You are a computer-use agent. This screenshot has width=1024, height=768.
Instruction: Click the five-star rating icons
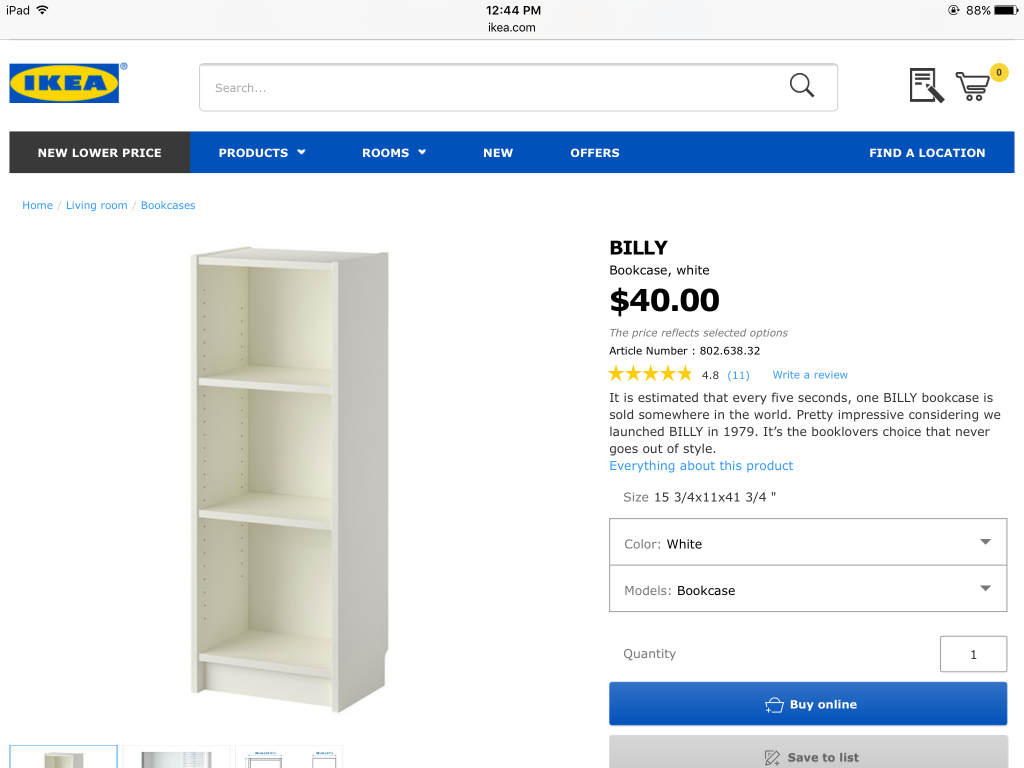(x=650, y=374)
